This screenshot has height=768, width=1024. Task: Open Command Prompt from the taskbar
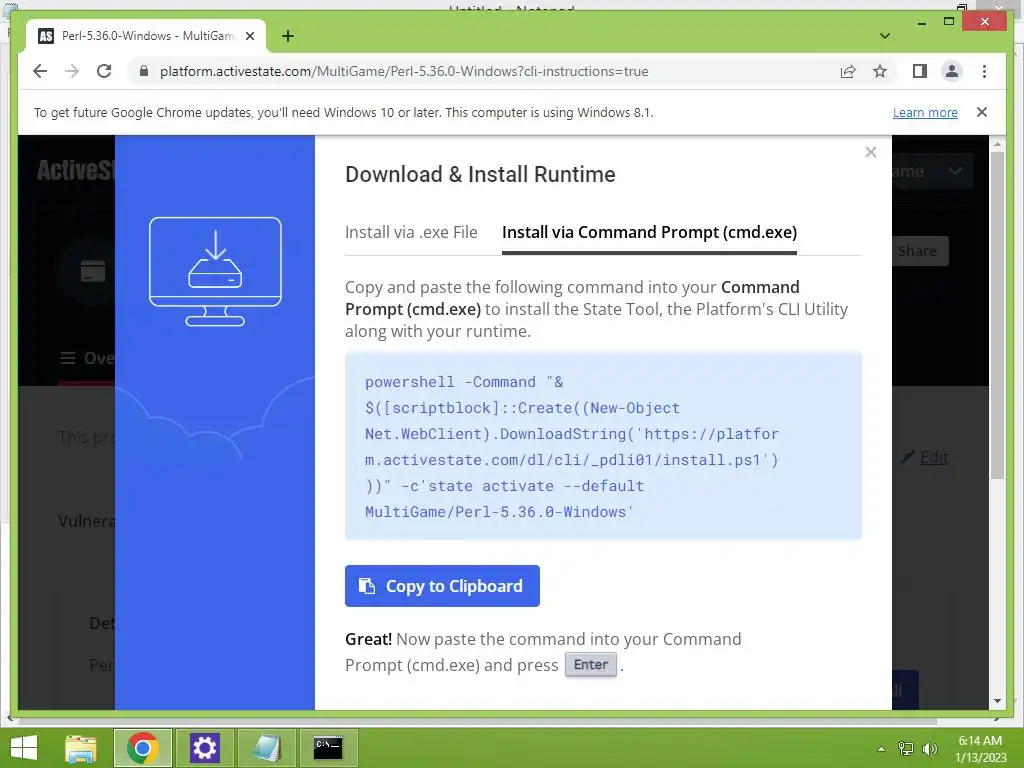[x=328, y=748]
